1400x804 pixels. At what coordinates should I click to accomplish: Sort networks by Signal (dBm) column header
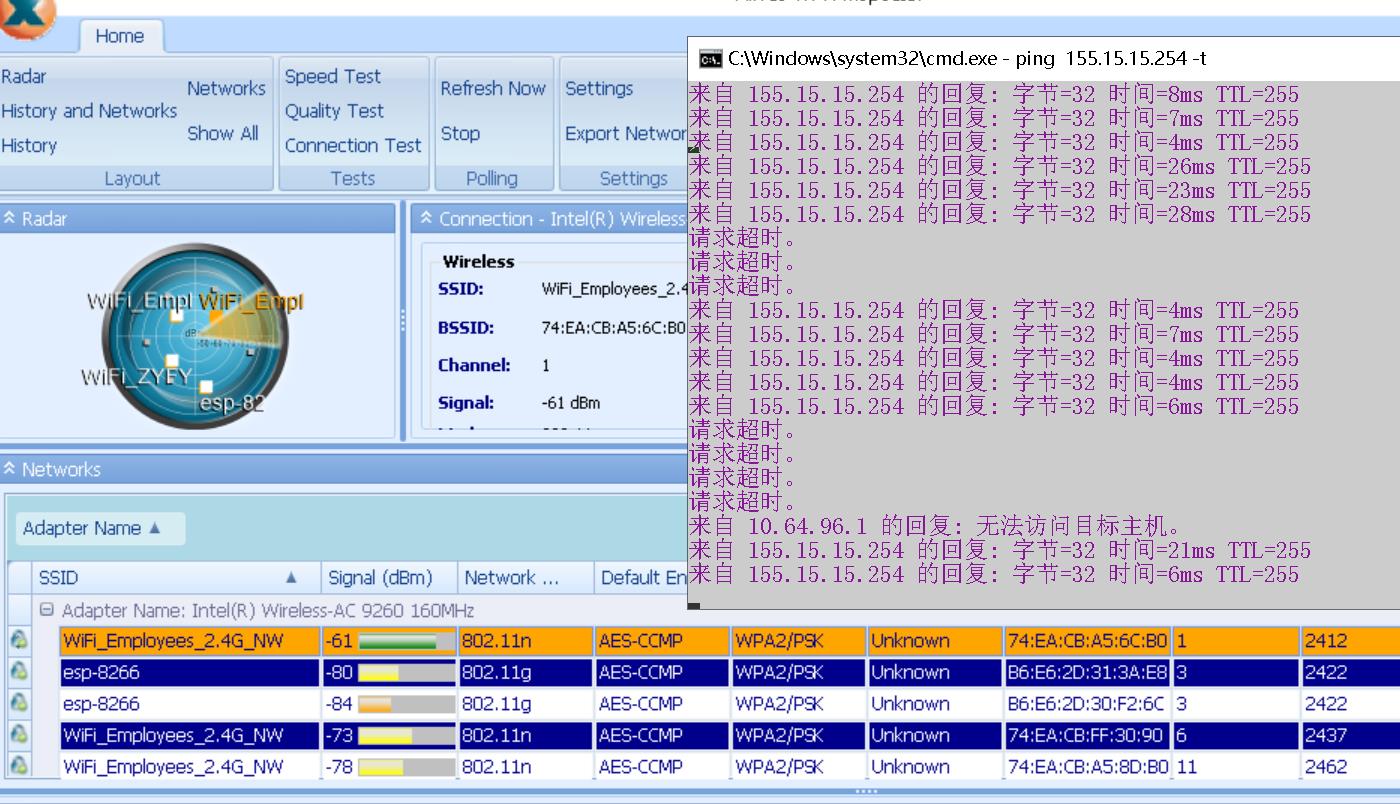tap(389, 577)
